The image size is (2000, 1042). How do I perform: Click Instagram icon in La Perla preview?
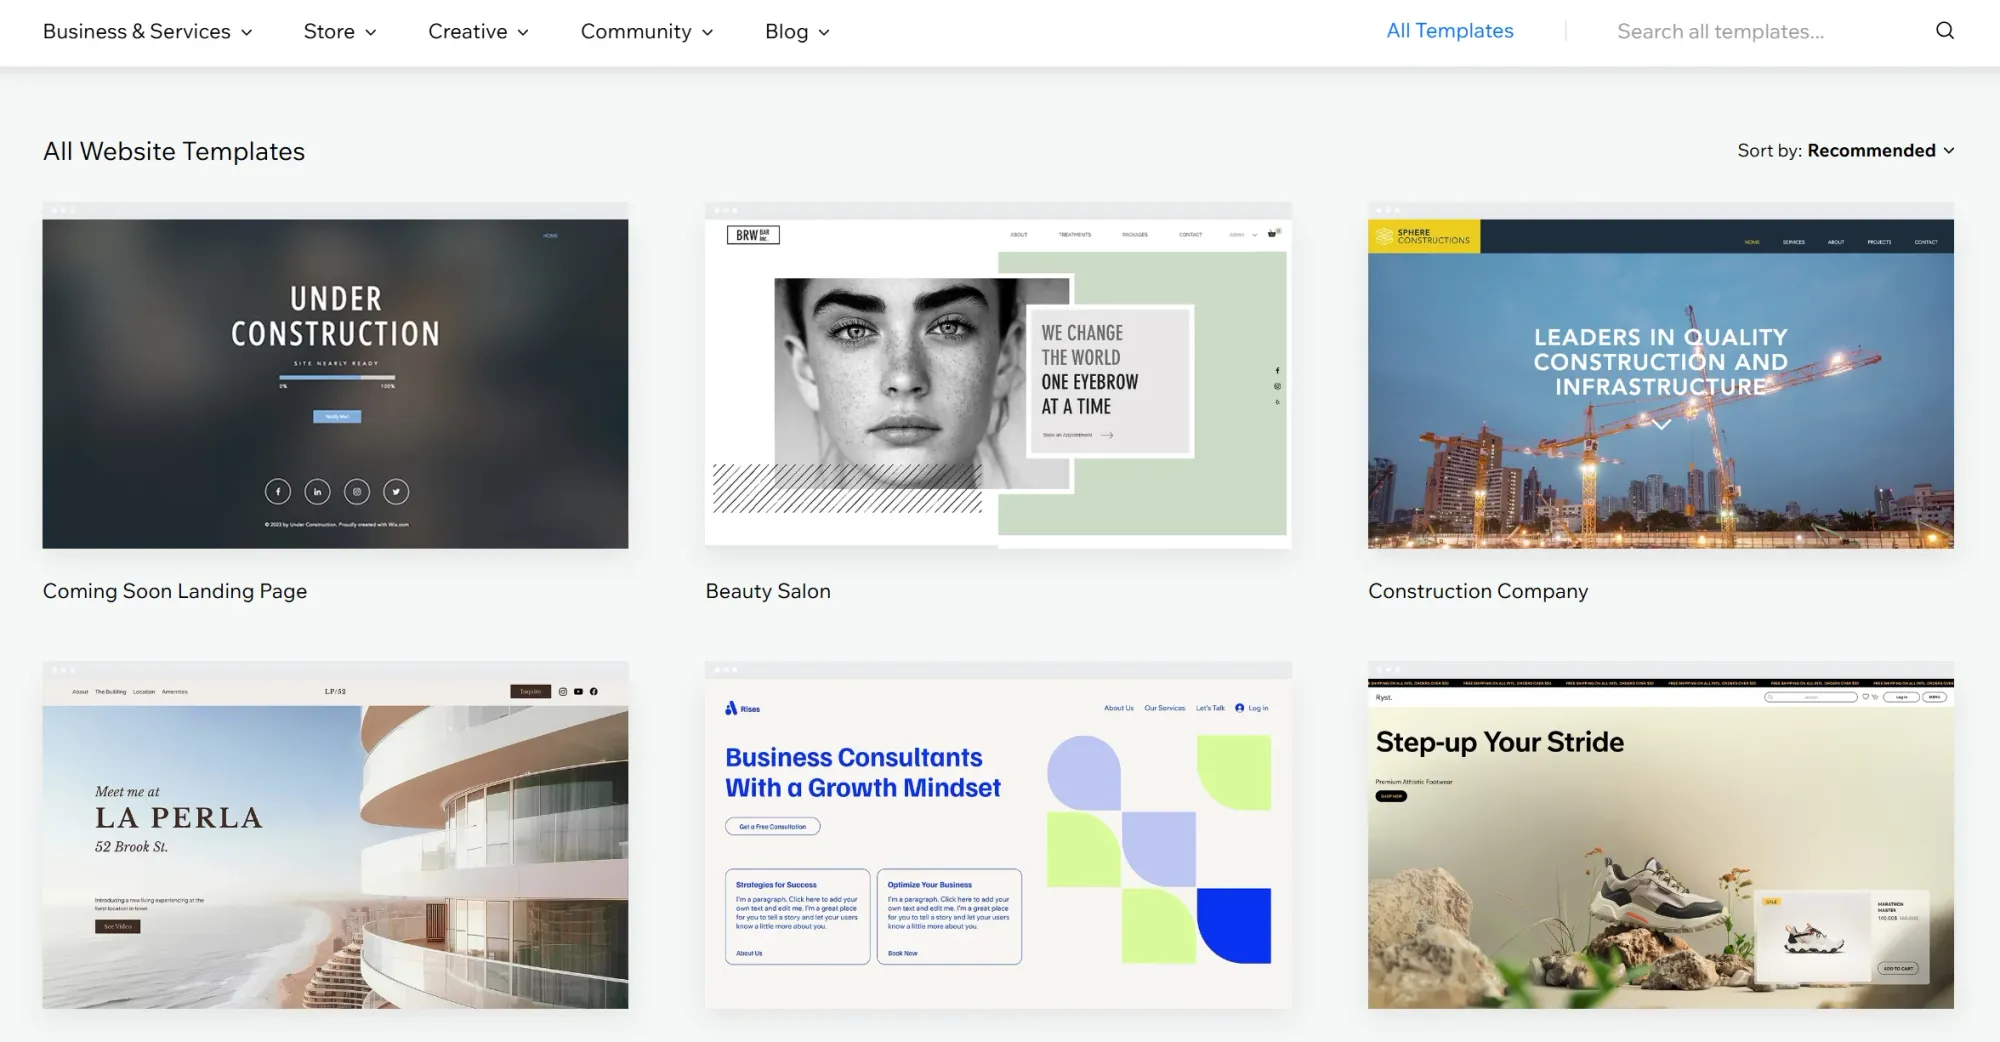563,691
